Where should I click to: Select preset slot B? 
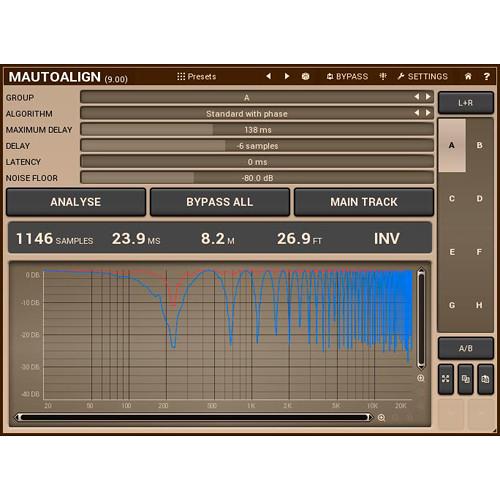coord(479,145)
